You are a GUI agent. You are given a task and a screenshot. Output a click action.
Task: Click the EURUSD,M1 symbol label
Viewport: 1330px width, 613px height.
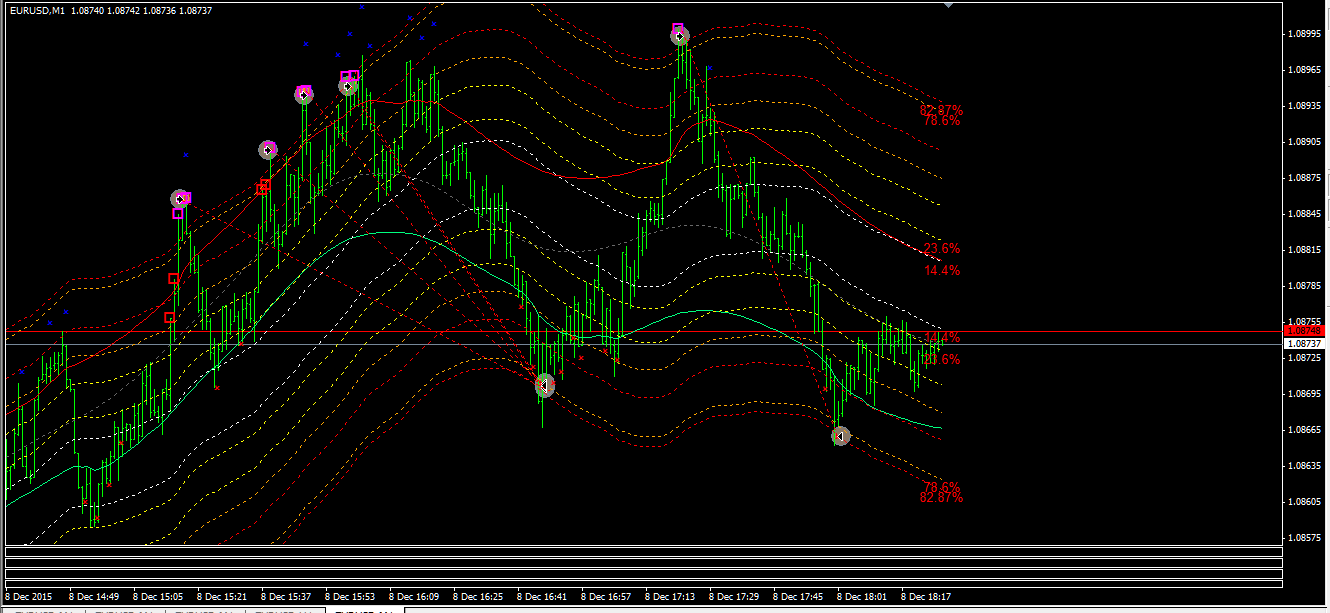(x=36, y=10)
